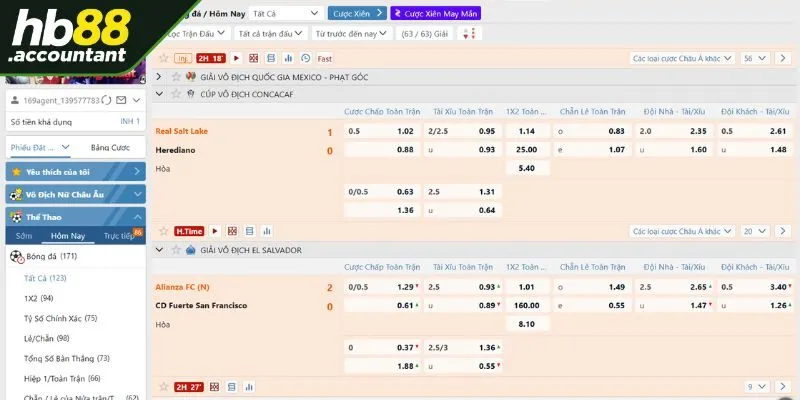Favorite El Salvador league with star
This screenshot has width=800, height=400.
point(177,250)
